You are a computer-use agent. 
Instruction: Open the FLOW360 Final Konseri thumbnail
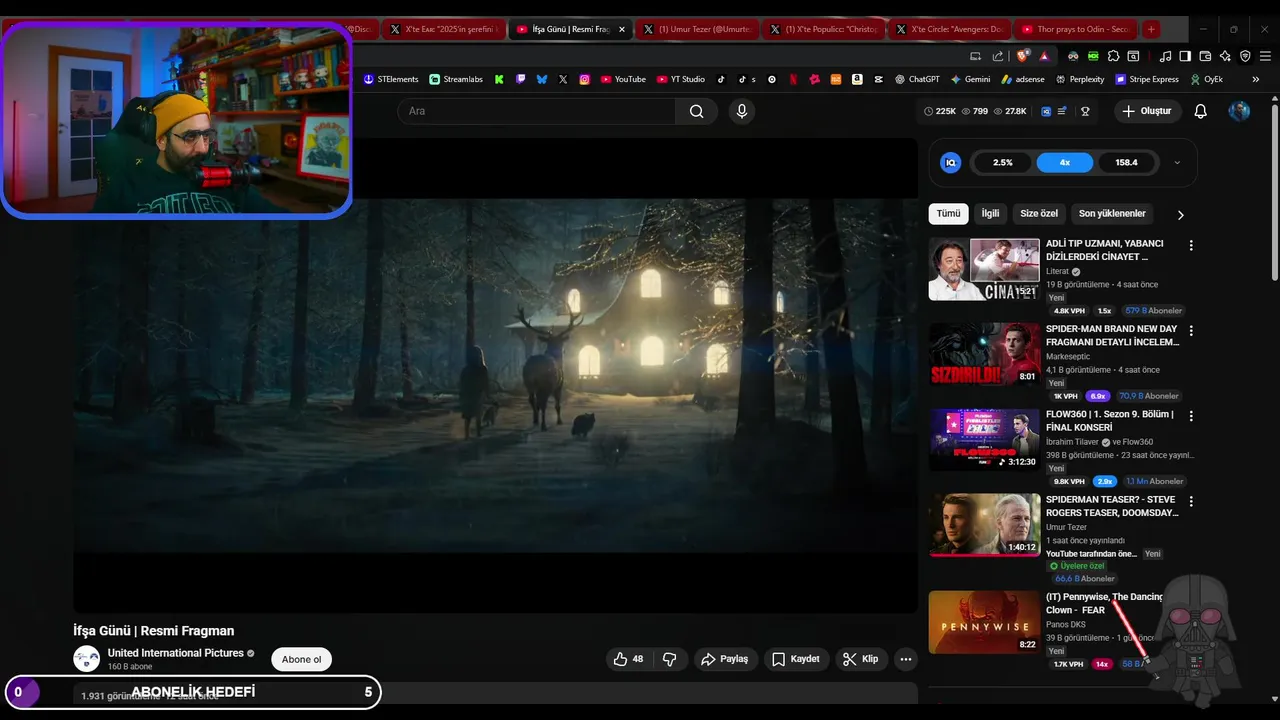[985, 439]
